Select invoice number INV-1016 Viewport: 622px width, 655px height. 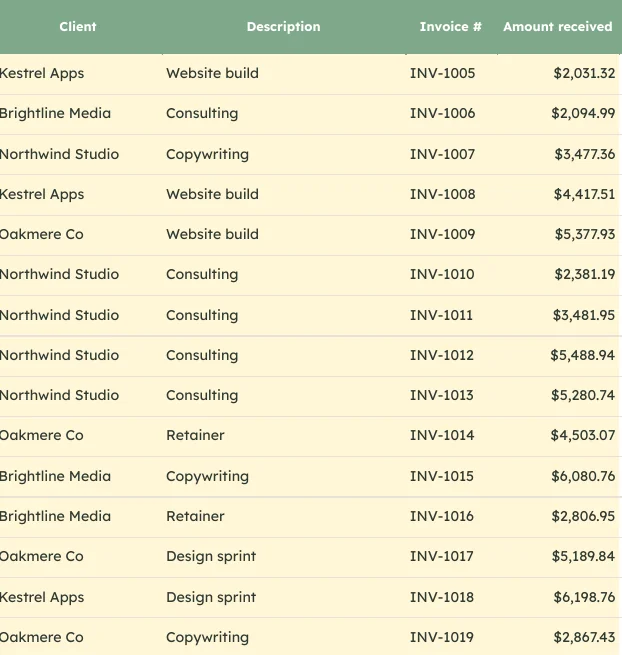click(x=442, y=516)
